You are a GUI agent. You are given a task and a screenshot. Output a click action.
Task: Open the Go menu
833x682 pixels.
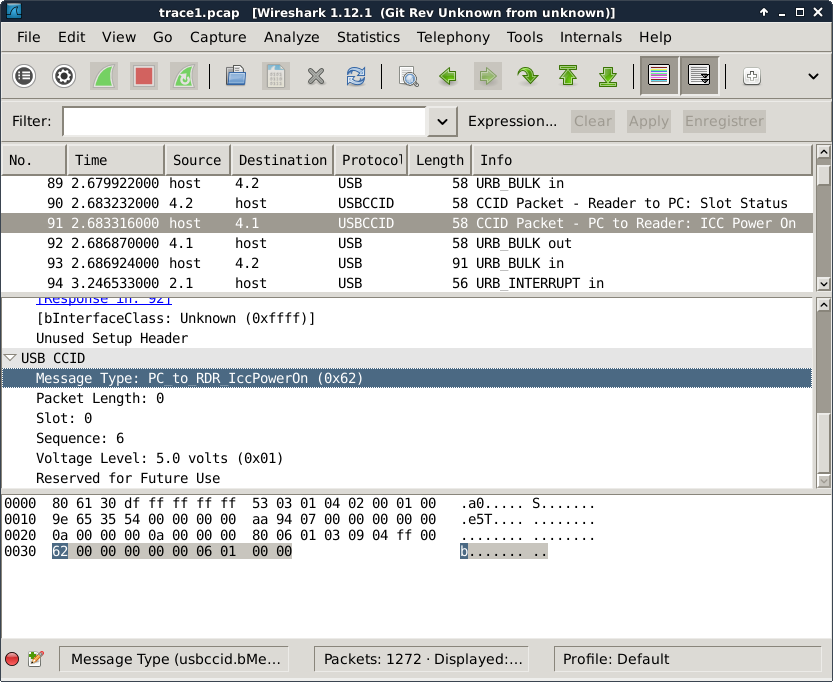[x=163, y=37]
